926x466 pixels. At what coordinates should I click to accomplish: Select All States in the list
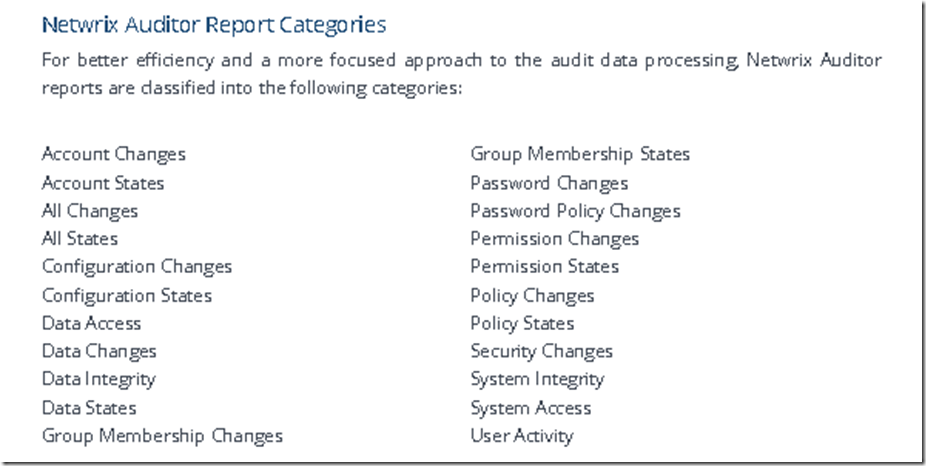pos(80,239)
